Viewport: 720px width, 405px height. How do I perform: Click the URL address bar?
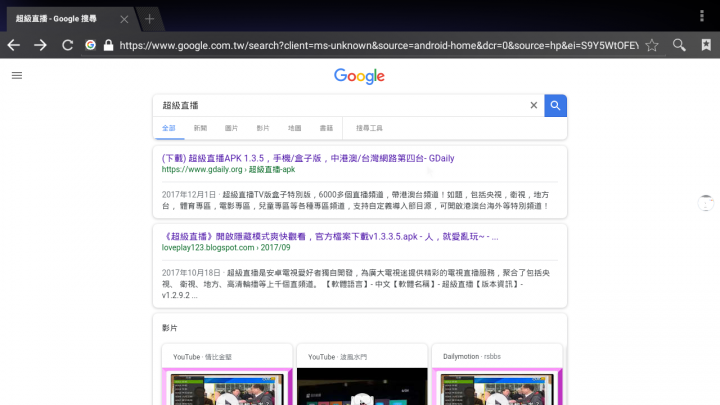[379, 45]
